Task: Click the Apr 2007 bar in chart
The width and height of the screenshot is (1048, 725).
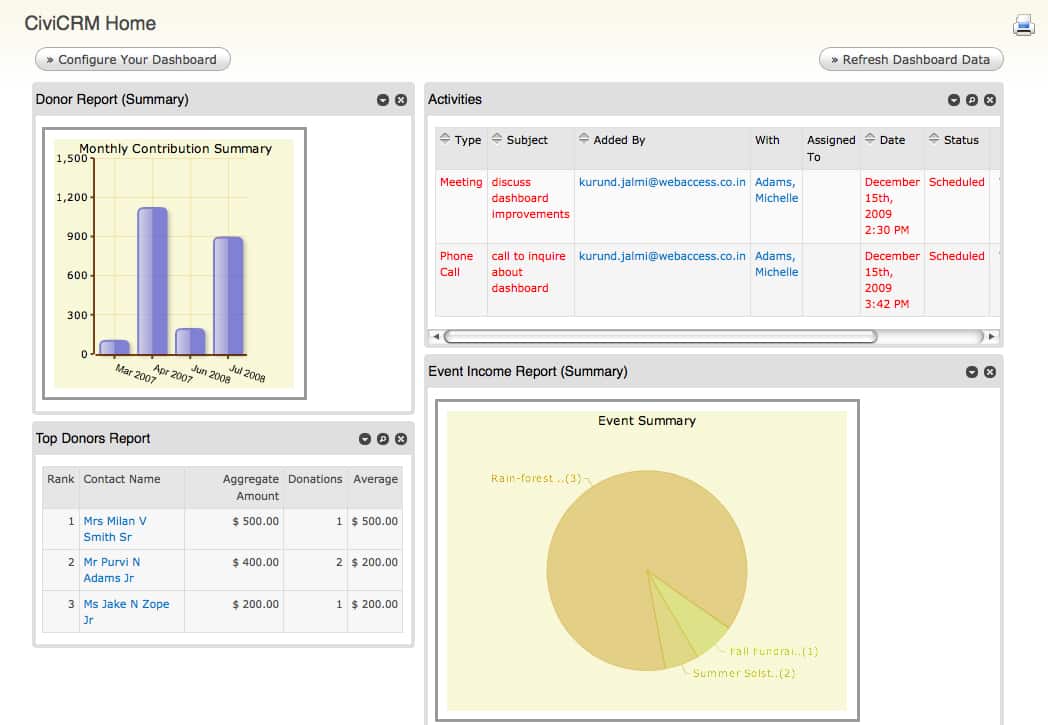Action: (x=152, y=281)
